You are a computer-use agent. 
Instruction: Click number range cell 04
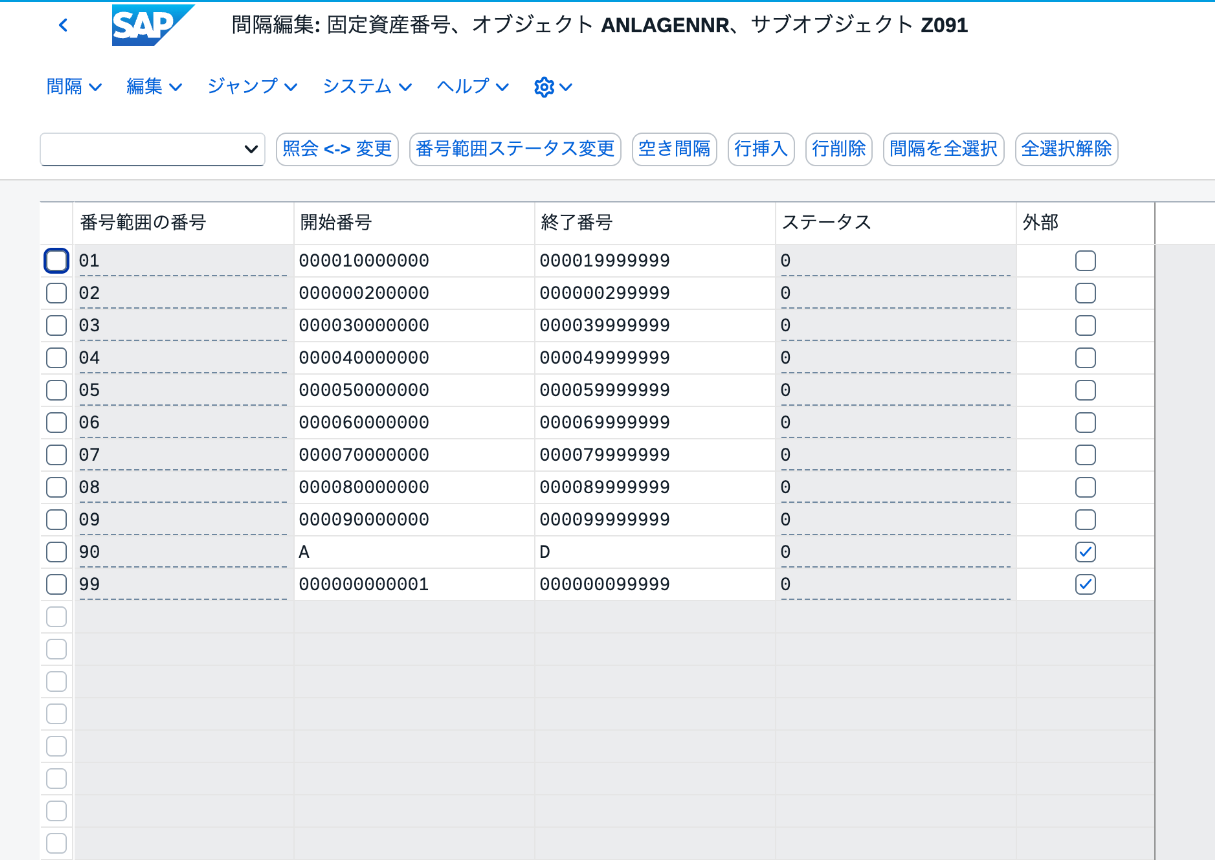(184, 358)
